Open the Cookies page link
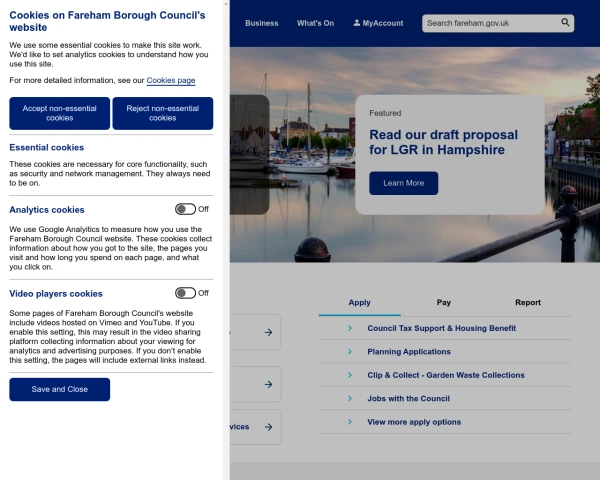Screen dimensions: 600x480 tap(171, 80)
